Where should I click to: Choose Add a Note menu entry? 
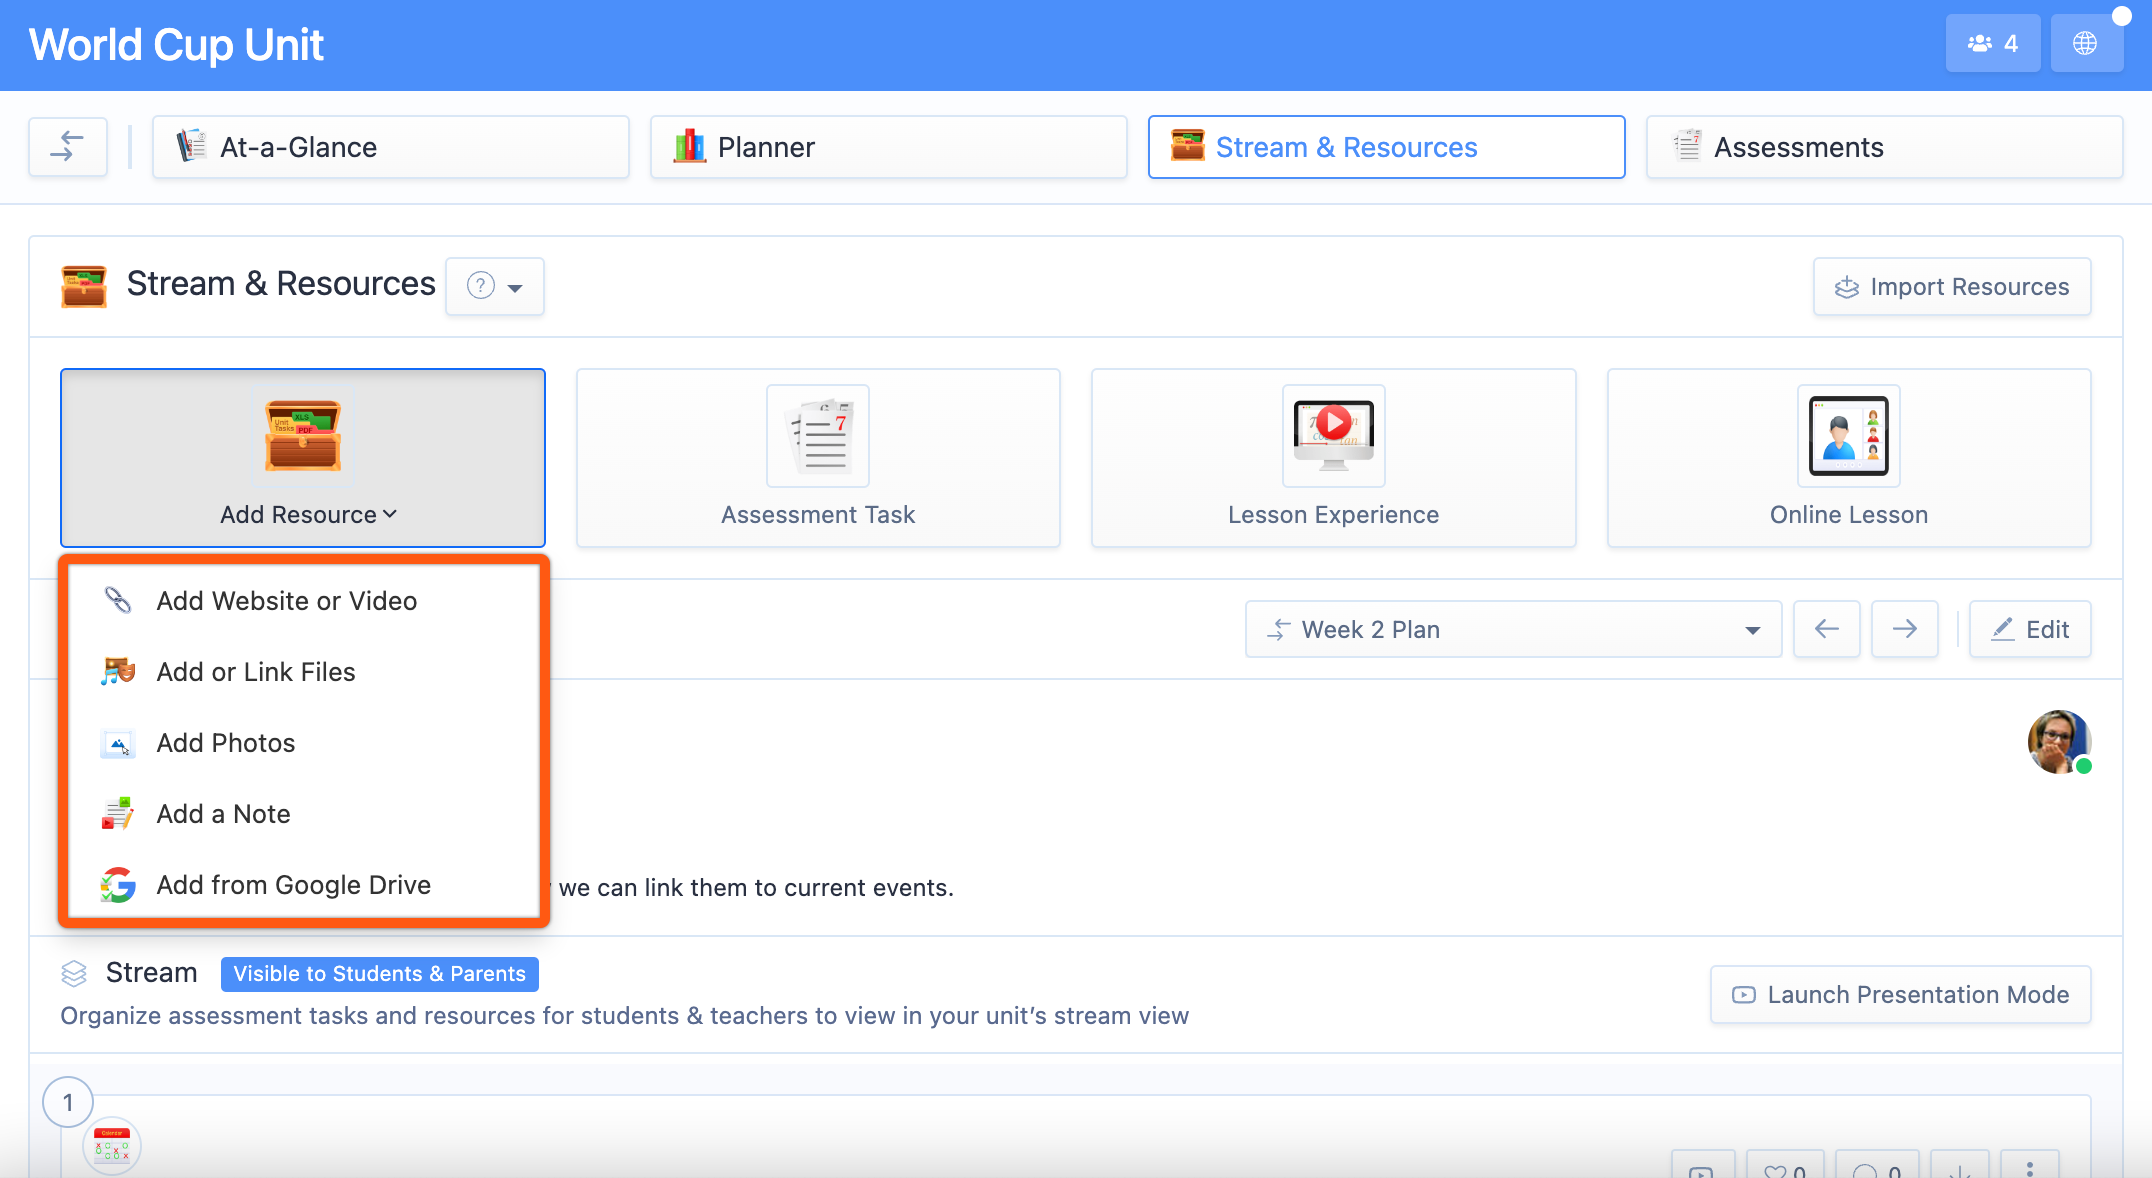223,814
